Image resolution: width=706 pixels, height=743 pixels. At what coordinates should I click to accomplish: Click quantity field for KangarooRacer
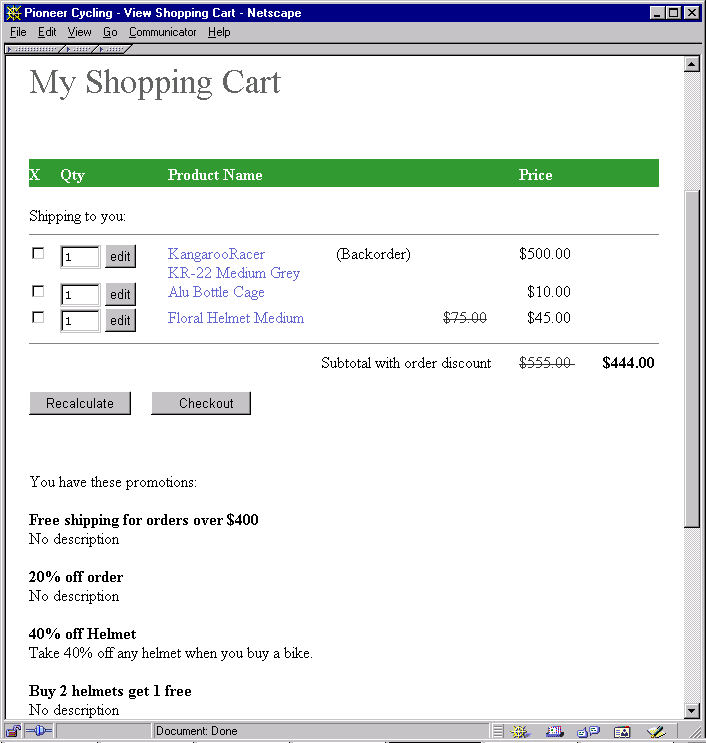coord(80,257)
